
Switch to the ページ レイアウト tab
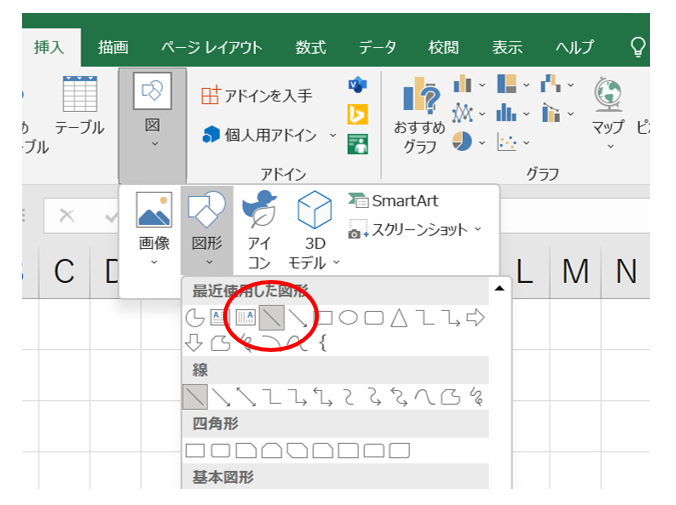[212, 47]
